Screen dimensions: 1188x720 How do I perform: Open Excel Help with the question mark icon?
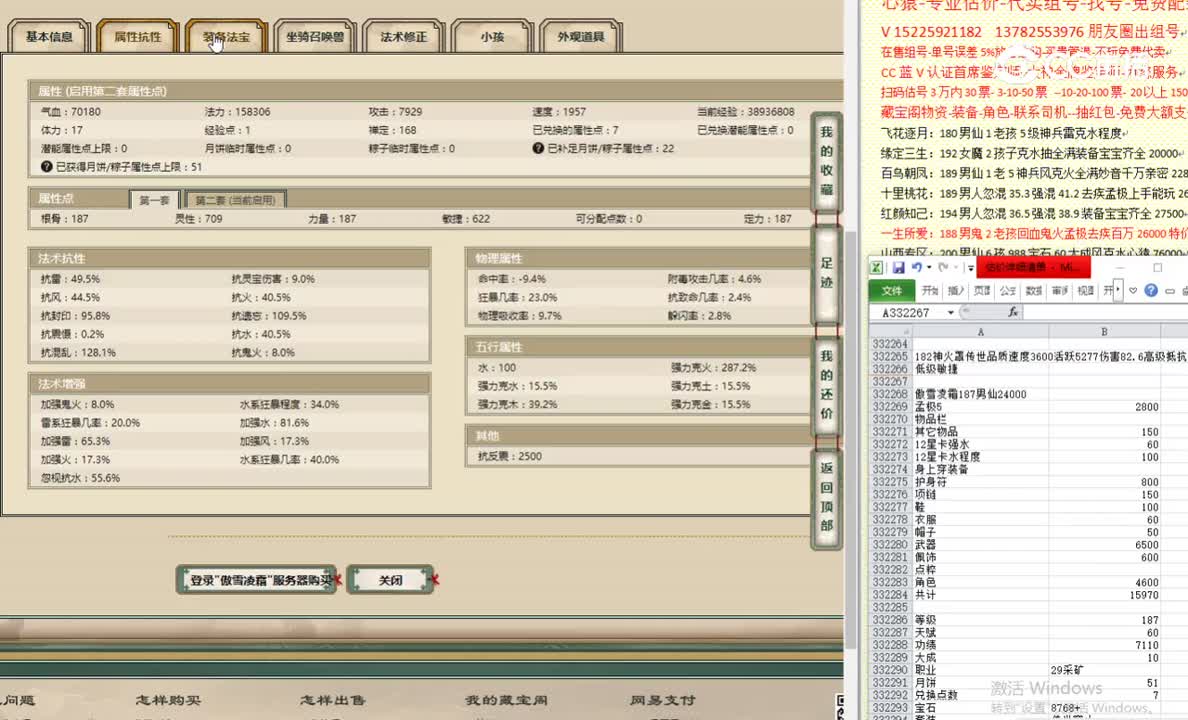point(1151,290)
